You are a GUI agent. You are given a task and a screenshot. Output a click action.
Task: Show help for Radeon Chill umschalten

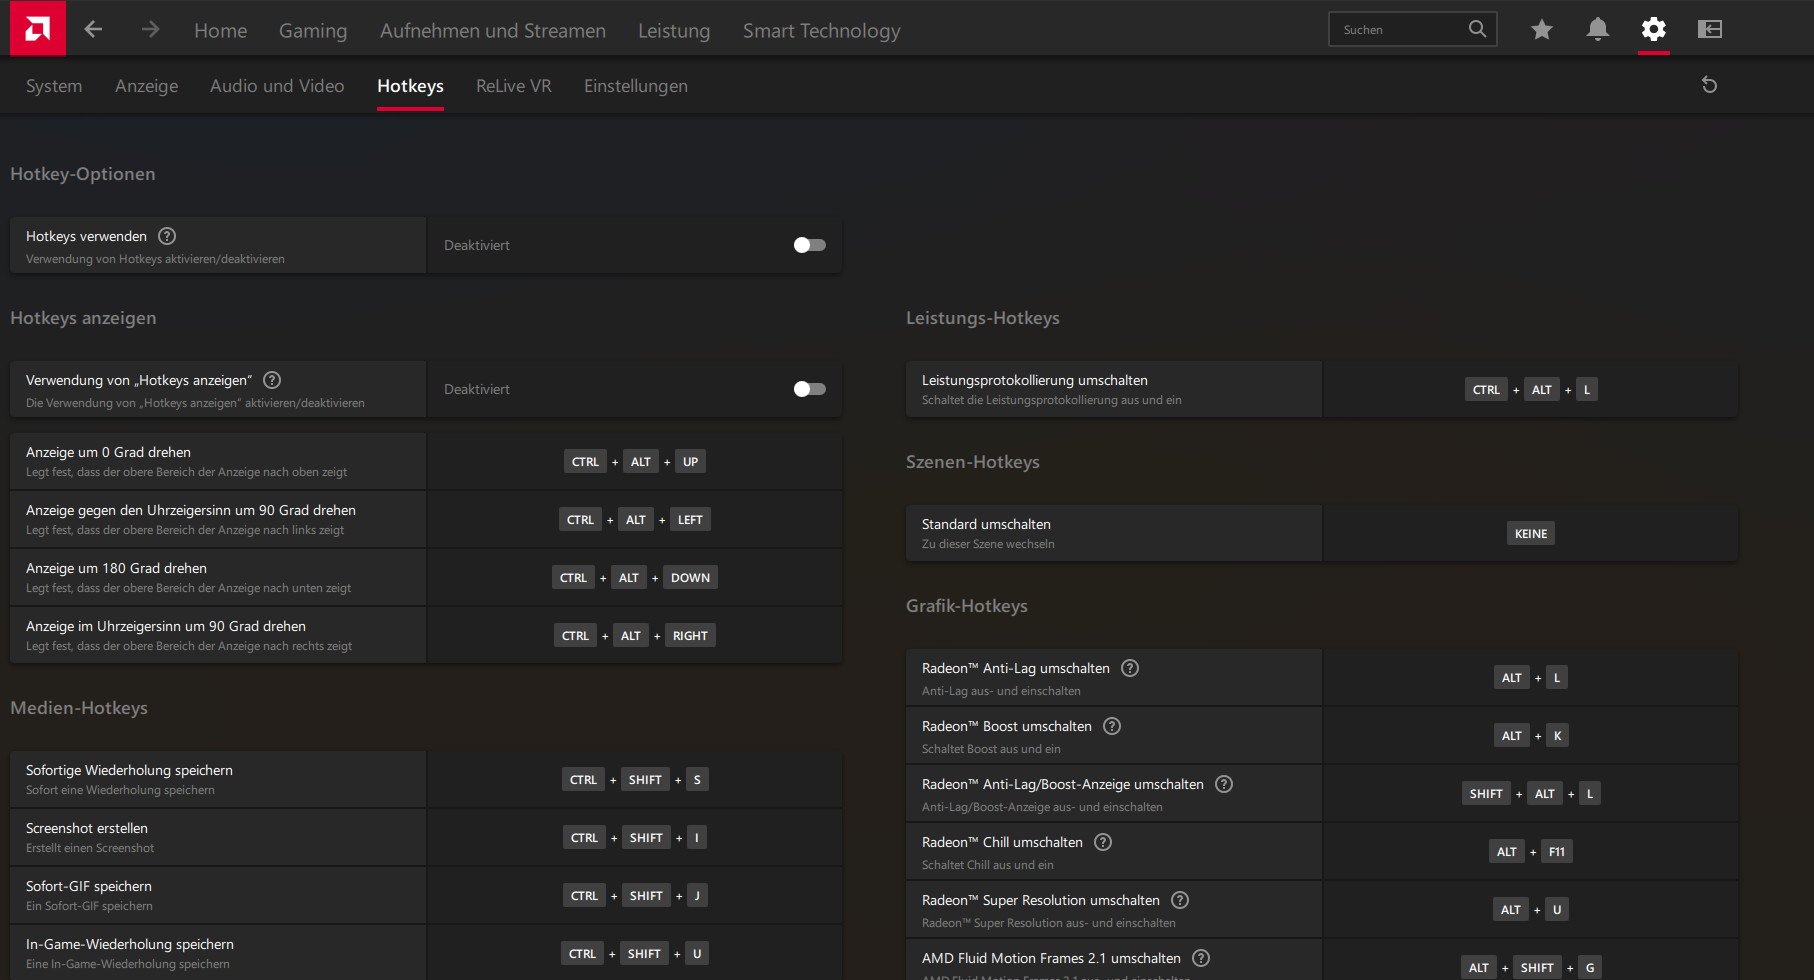click(x=1103, y=842)
